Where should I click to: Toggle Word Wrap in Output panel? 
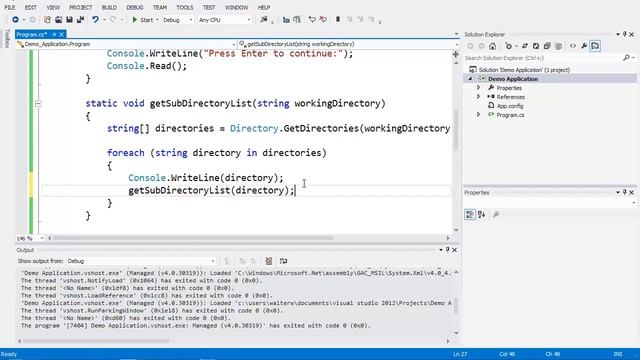pos(283,261)
